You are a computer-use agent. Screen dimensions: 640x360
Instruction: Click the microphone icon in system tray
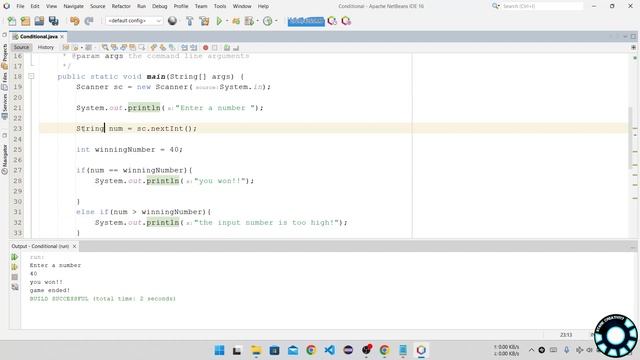tap(567, 350)
